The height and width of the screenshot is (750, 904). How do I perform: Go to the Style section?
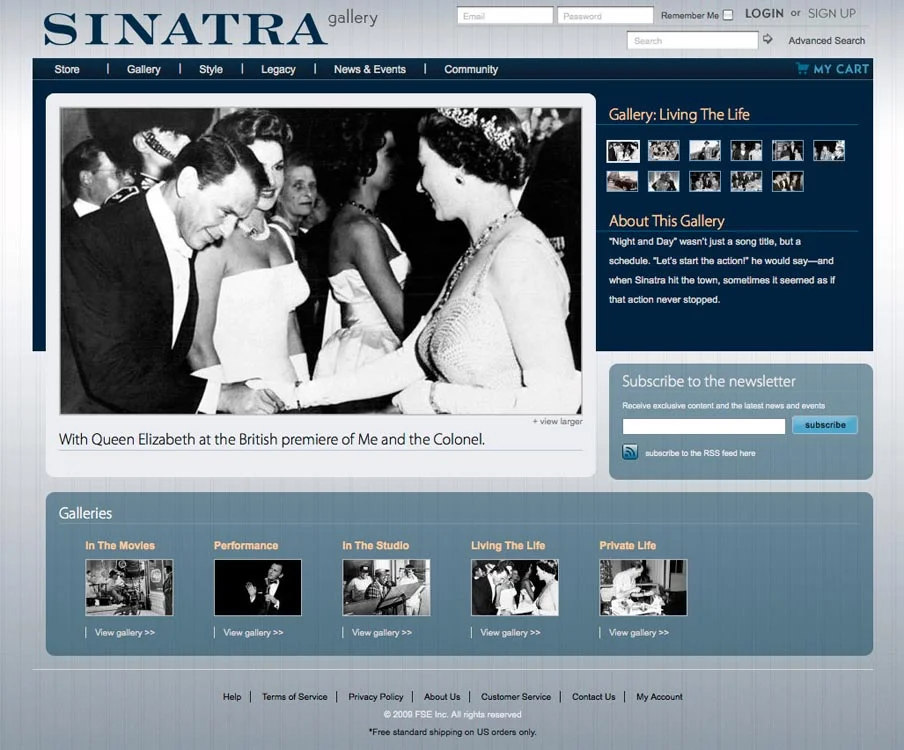click(x=210, y=69)
